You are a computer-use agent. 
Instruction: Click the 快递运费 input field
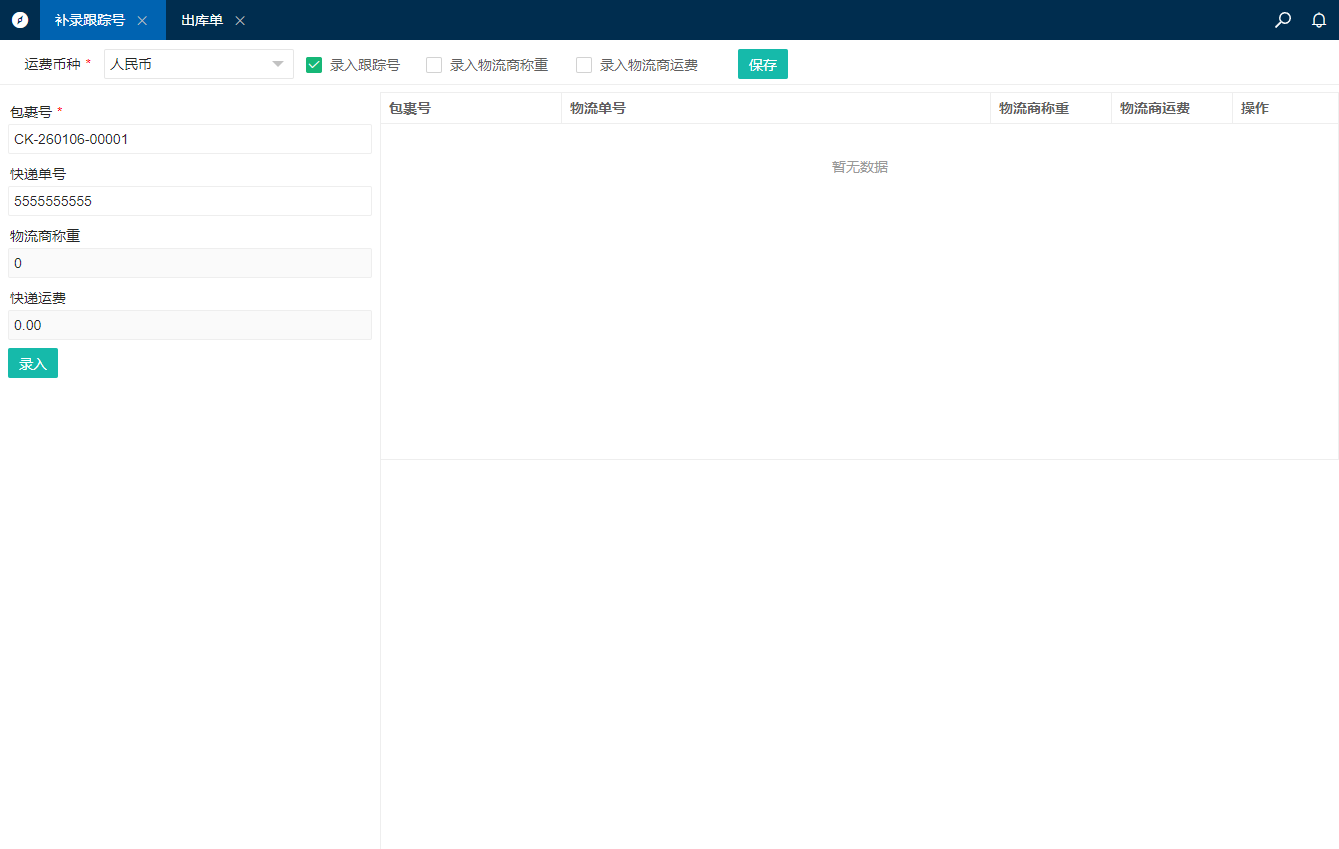tap(190, 325)
